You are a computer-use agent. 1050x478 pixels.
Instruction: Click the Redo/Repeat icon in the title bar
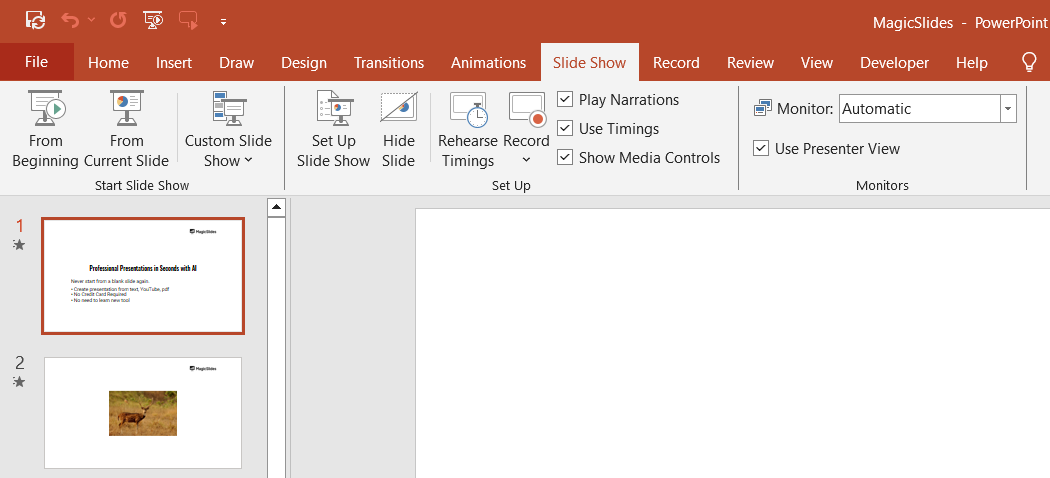[x=118, y=19]
